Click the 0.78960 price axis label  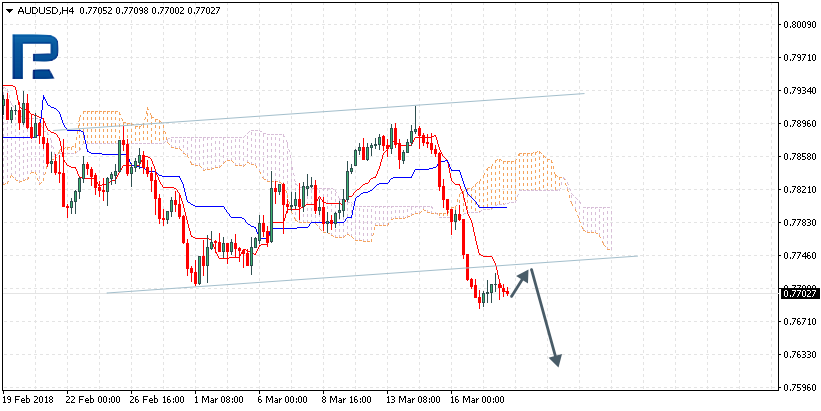pyautogui.click(x=798, y=125)
